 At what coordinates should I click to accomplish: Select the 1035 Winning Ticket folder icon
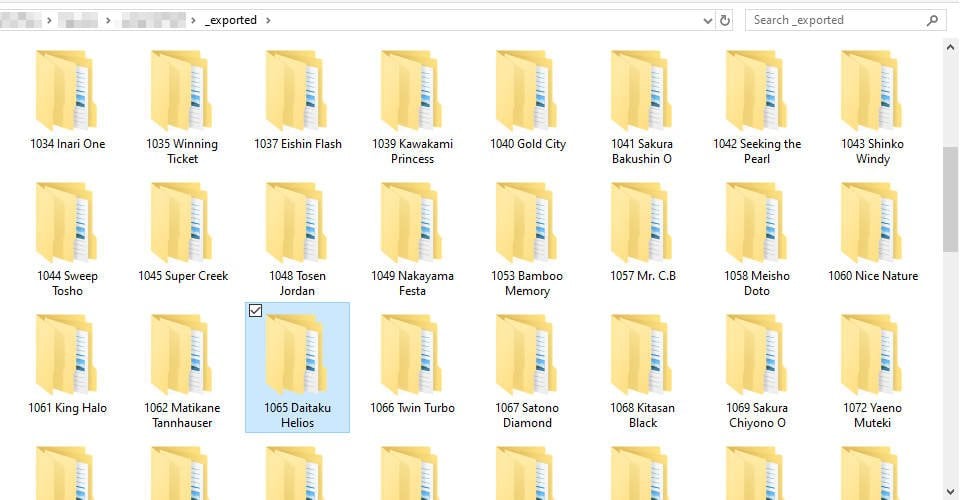(x=181, y=91)
